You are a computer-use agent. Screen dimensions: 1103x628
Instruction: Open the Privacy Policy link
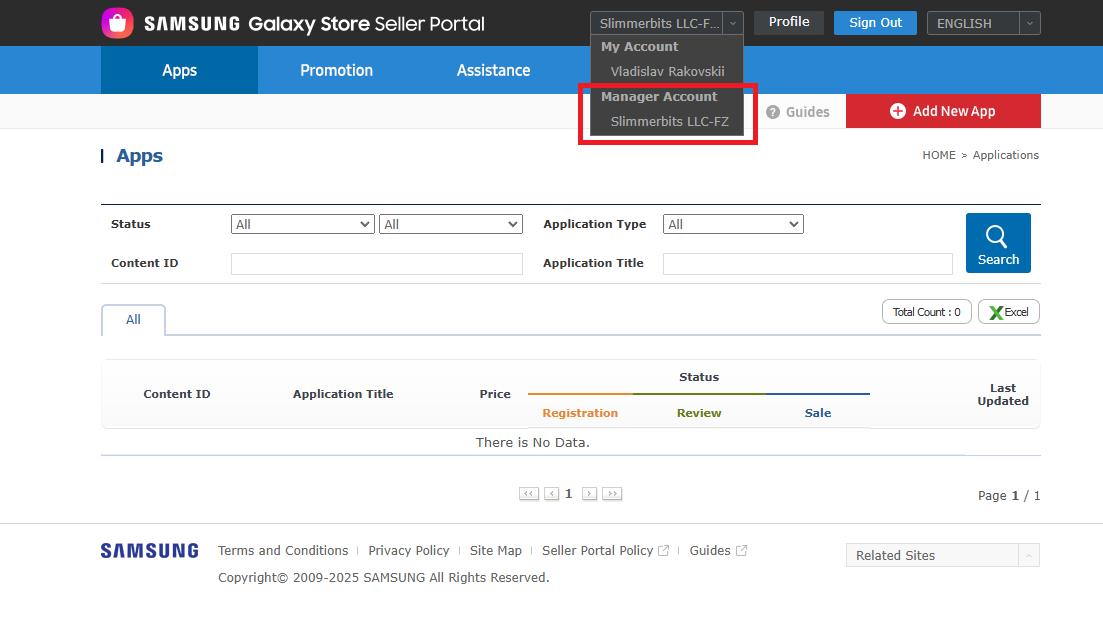[409, 551]
